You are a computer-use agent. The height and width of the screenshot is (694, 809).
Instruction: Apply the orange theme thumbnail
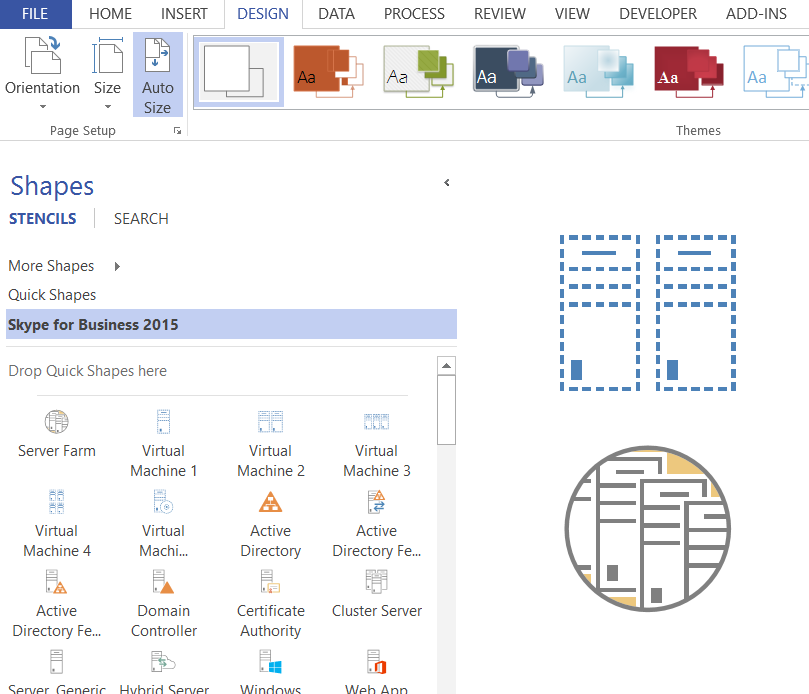coord(329,72)
